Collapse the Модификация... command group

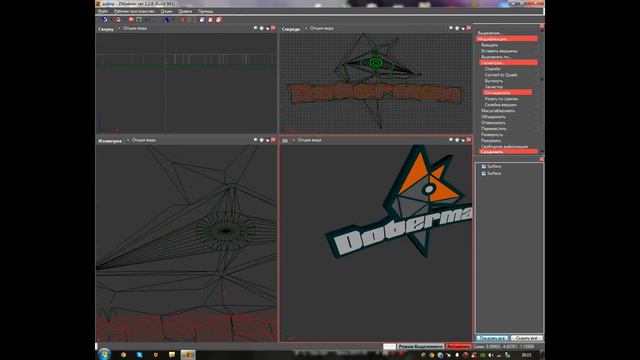(507, 39)
